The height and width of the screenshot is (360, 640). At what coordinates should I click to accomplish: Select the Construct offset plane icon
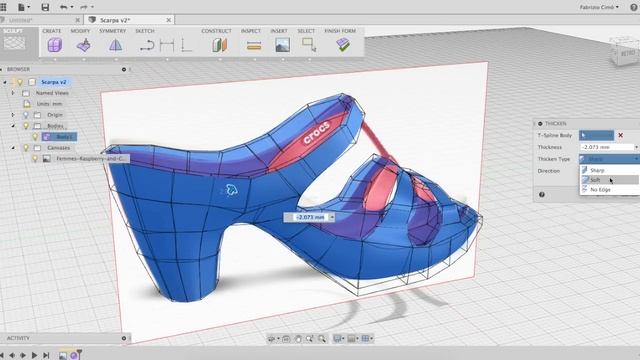click(x=220, y=45)
